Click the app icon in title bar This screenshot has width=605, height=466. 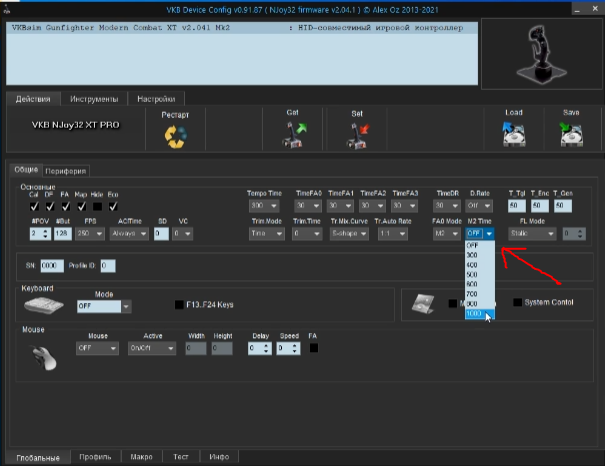coord(6,10)
